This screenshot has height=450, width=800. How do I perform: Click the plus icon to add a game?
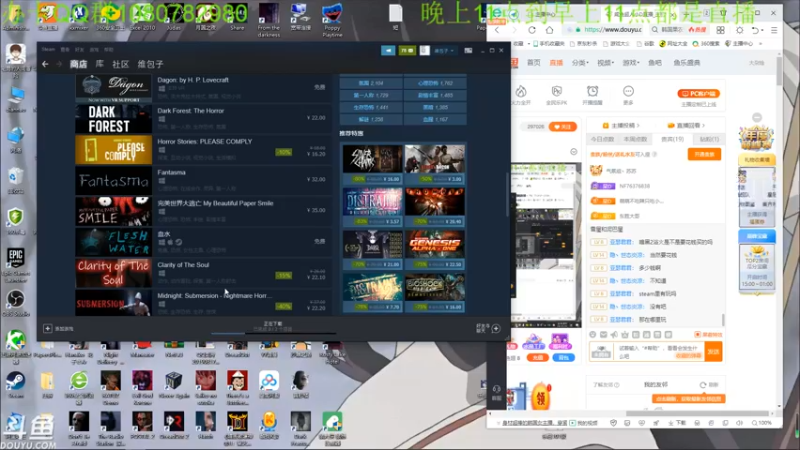click(47, 329)
